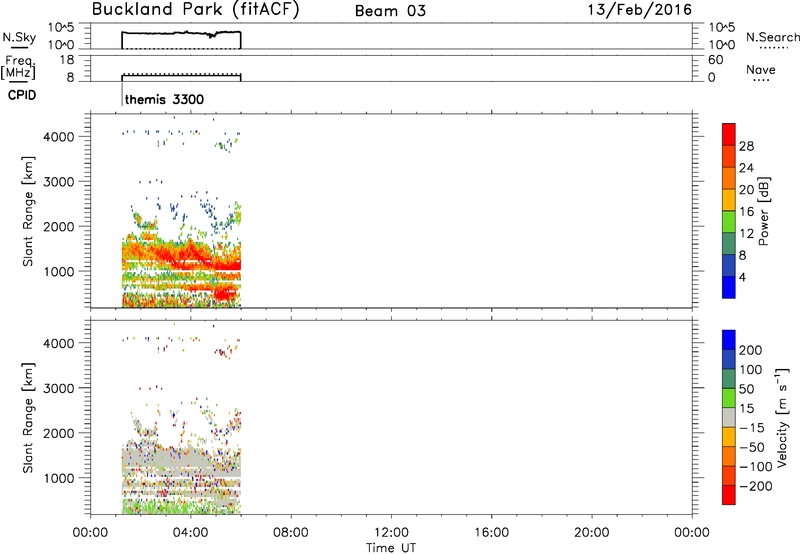
Task: Click the 'N.Sky' legend label
Action: tap(19, 38)
